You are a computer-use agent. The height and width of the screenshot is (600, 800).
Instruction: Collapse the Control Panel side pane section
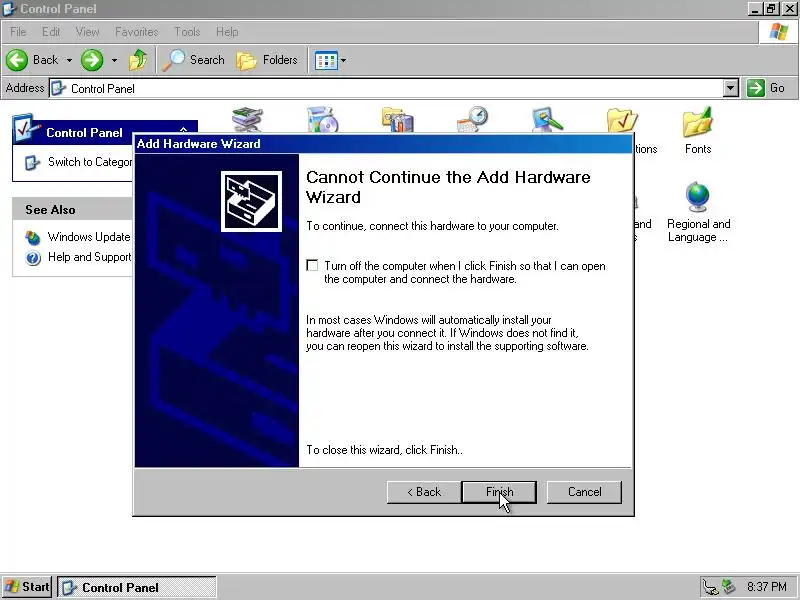pos(184,130)
